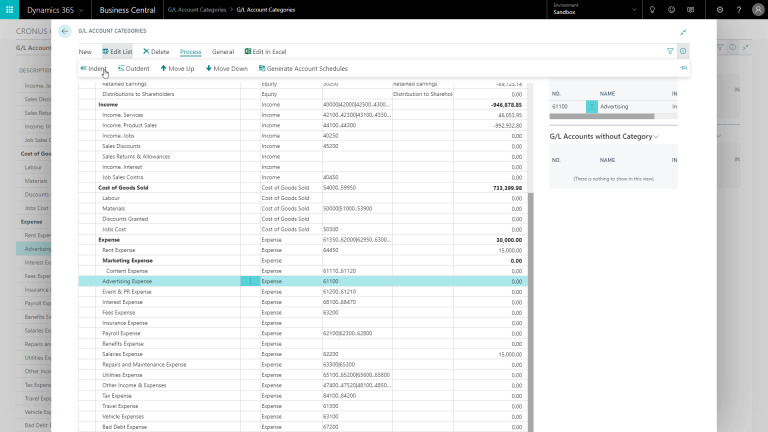Open the app launcher waffle icon

click(9, 9)
